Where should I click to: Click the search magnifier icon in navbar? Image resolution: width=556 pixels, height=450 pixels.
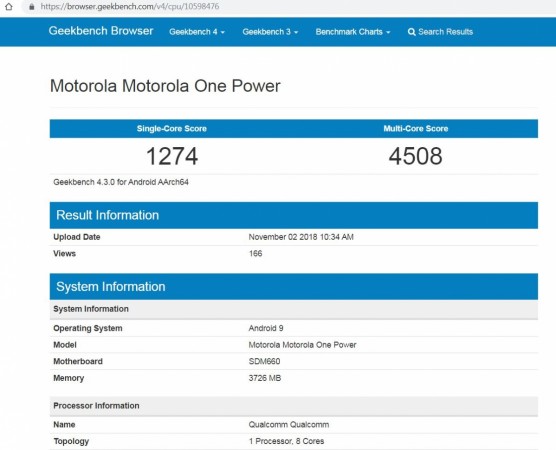pos(411,32)
